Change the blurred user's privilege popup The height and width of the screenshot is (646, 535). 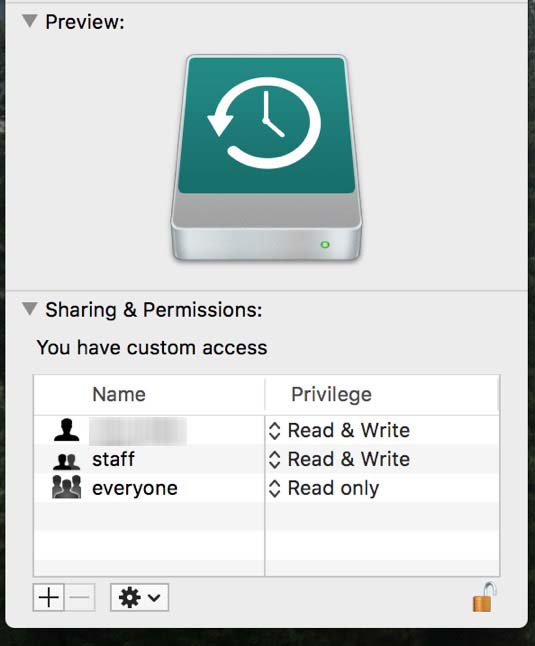tap(339, 431)
